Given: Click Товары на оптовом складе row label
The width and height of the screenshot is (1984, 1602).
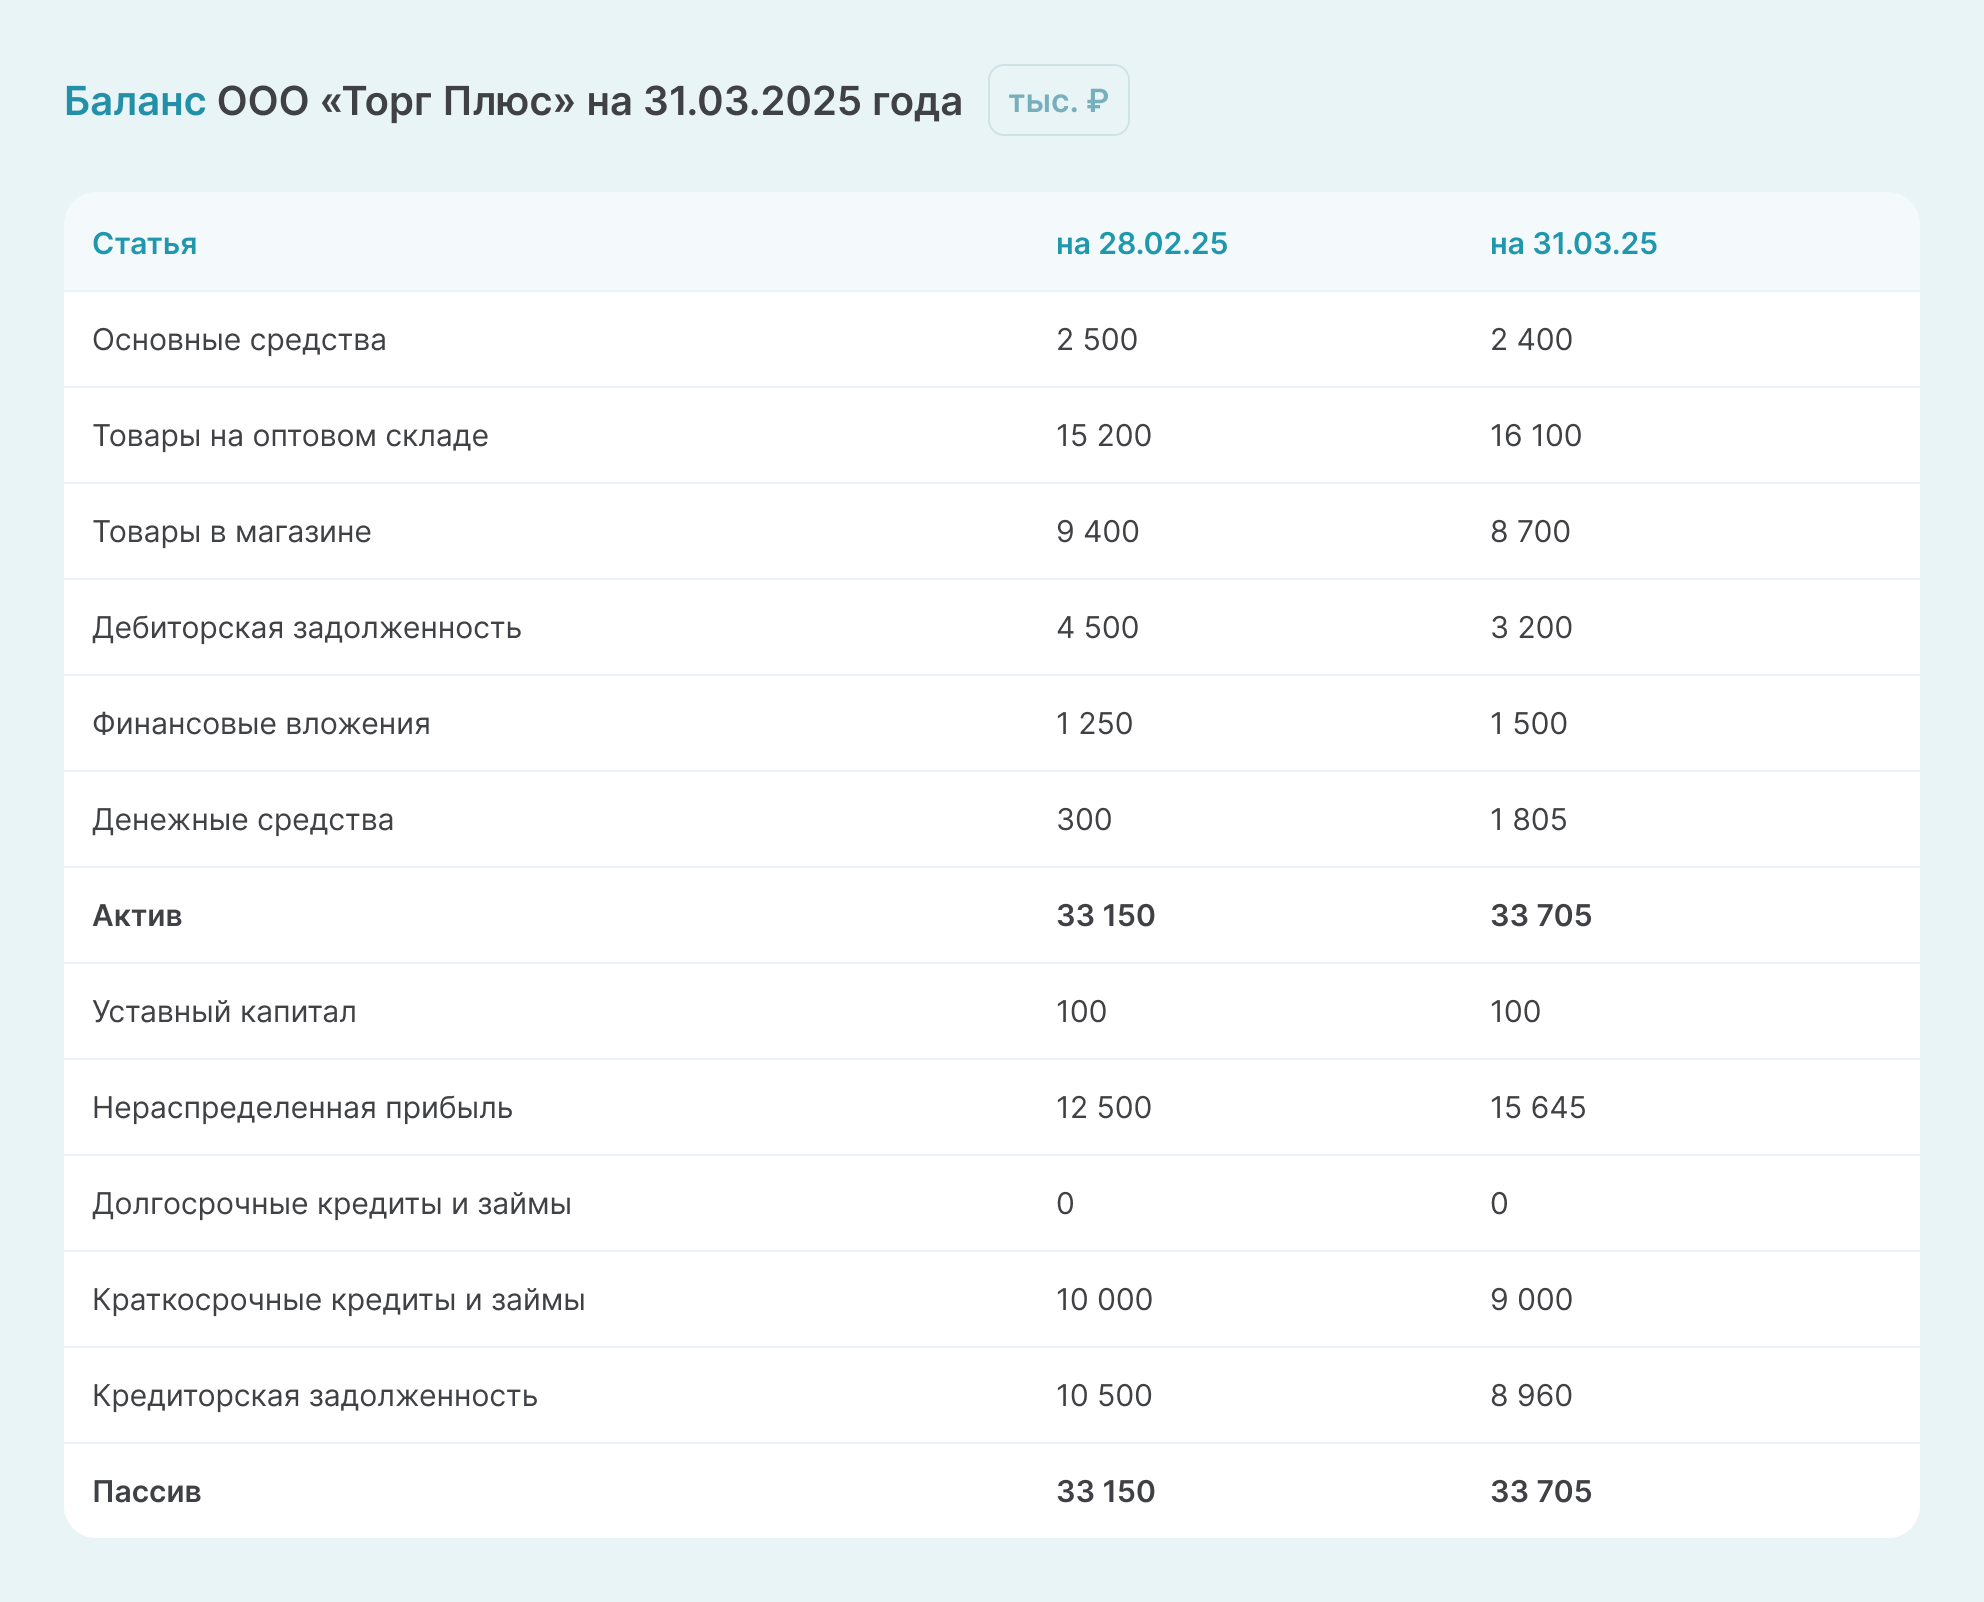Looking at the screenshot, I should (290, 435).
